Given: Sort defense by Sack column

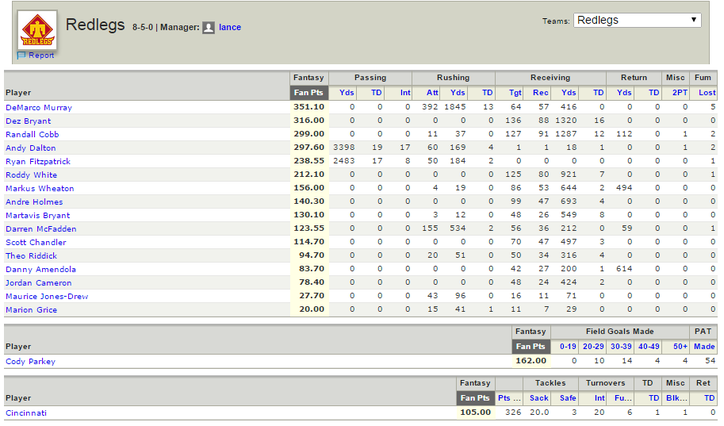Looking at the screenshot, I should pyautogui.click(x=539, y=398).
